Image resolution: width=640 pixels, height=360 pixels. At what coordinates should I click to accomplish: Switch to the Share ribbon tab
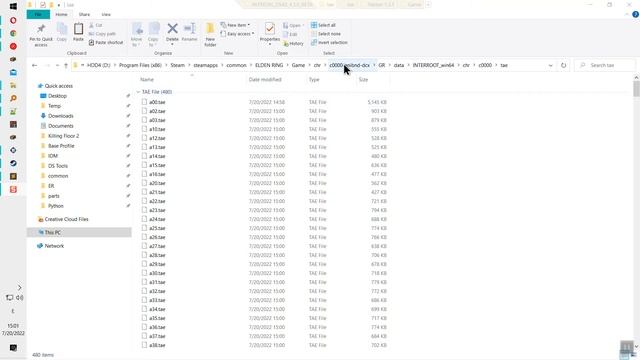pyautogui.click(x=84, y=14)
